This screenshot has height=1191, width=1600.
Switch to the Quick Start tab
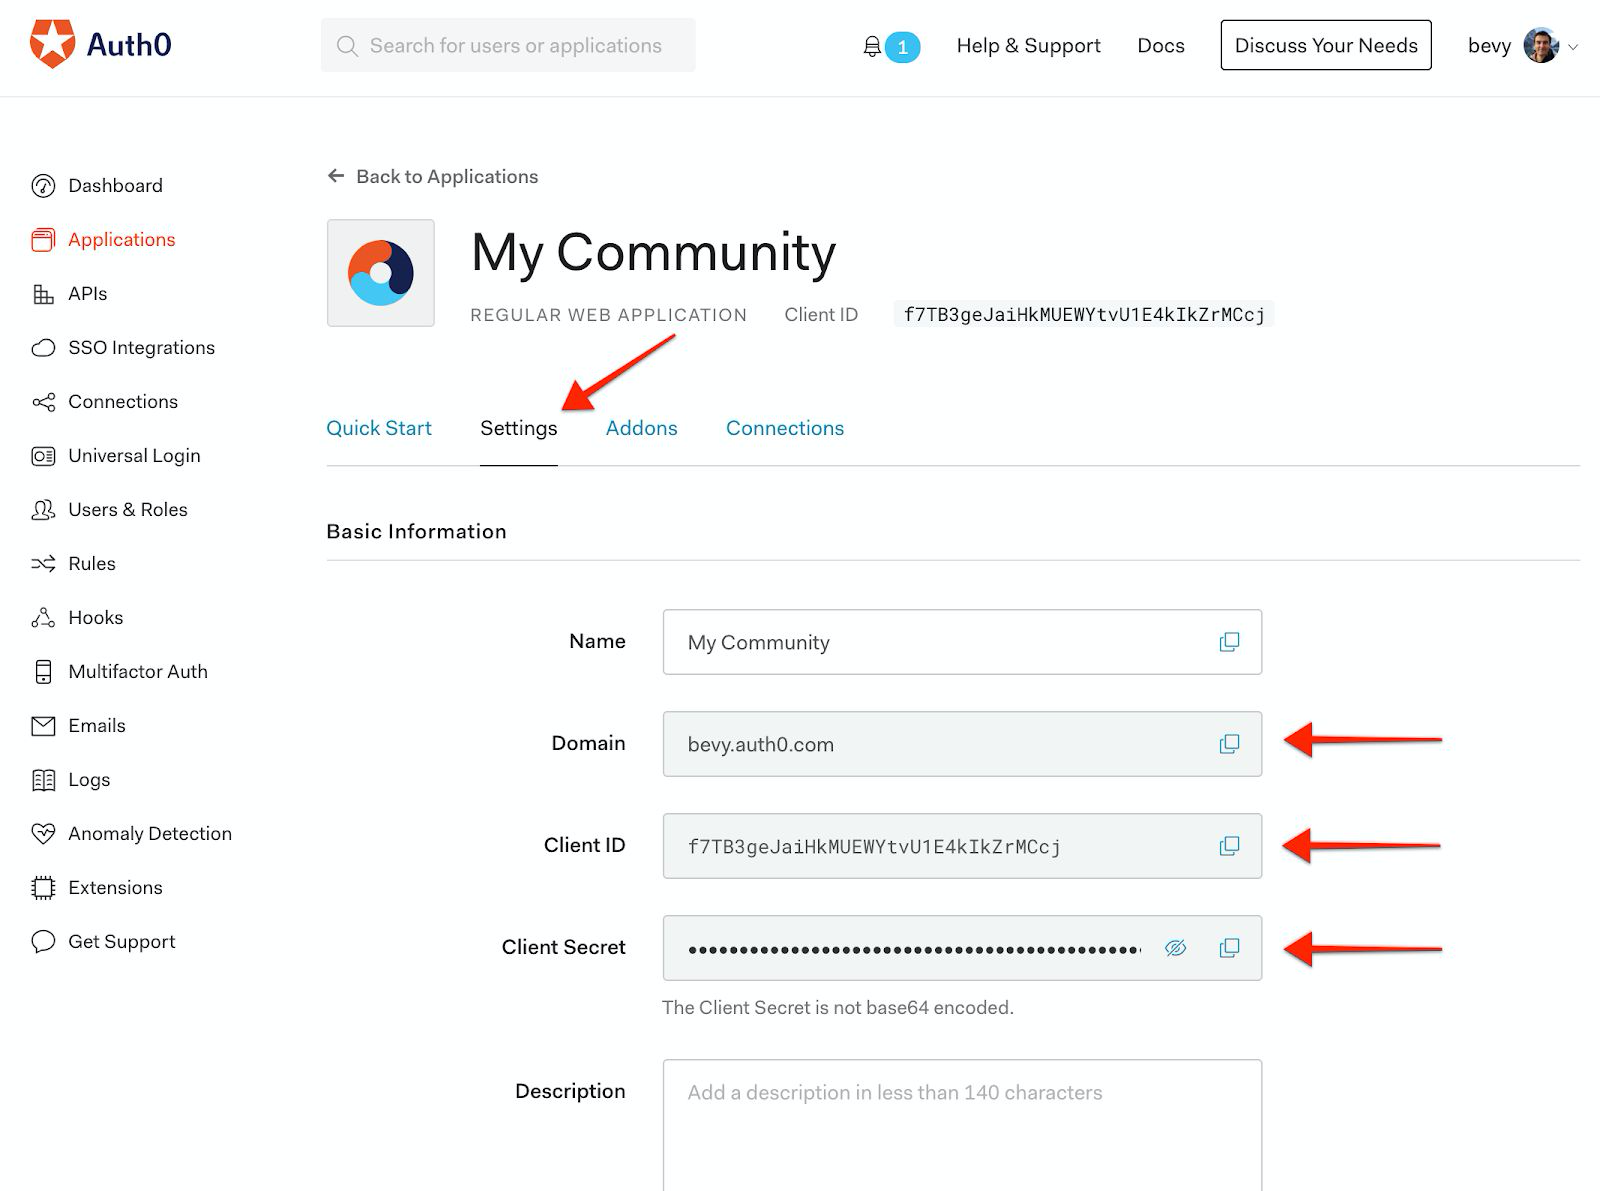[379, 428]
